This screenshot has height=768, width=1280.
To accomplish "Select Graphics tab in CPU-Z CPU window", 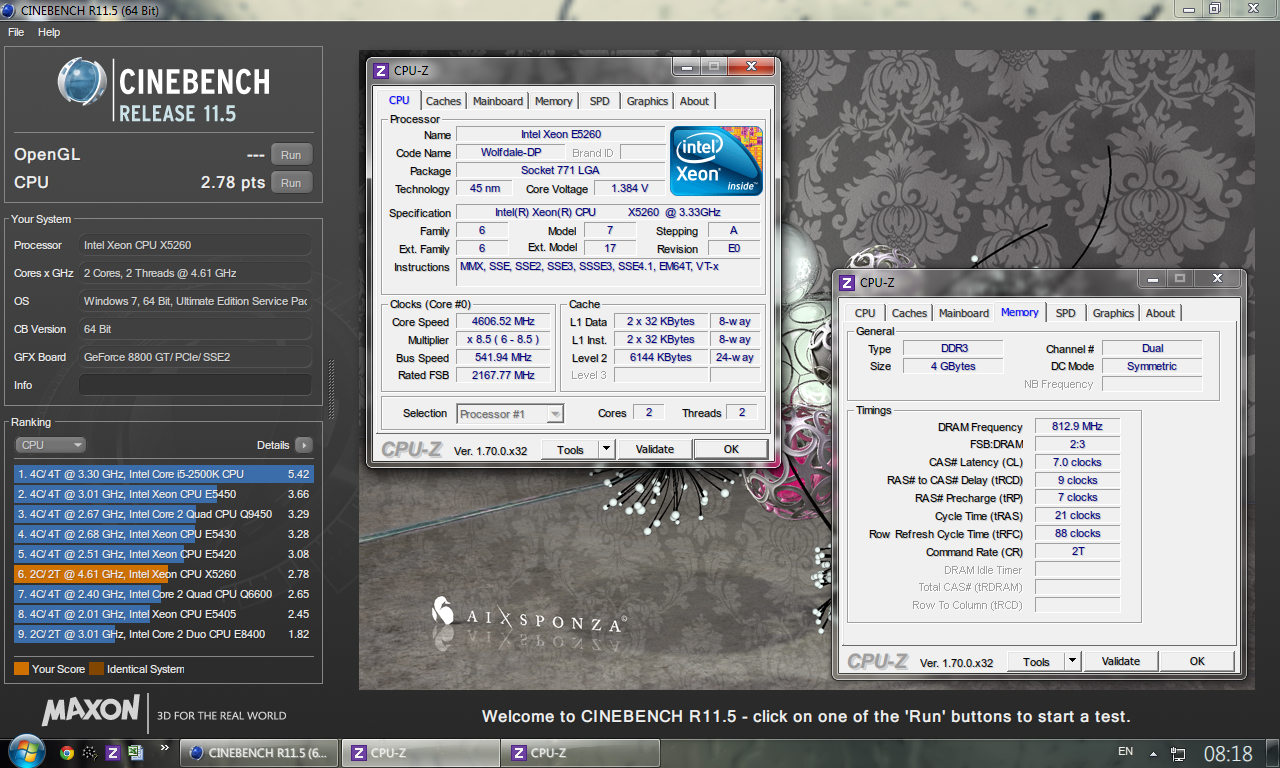I will 647,101.
